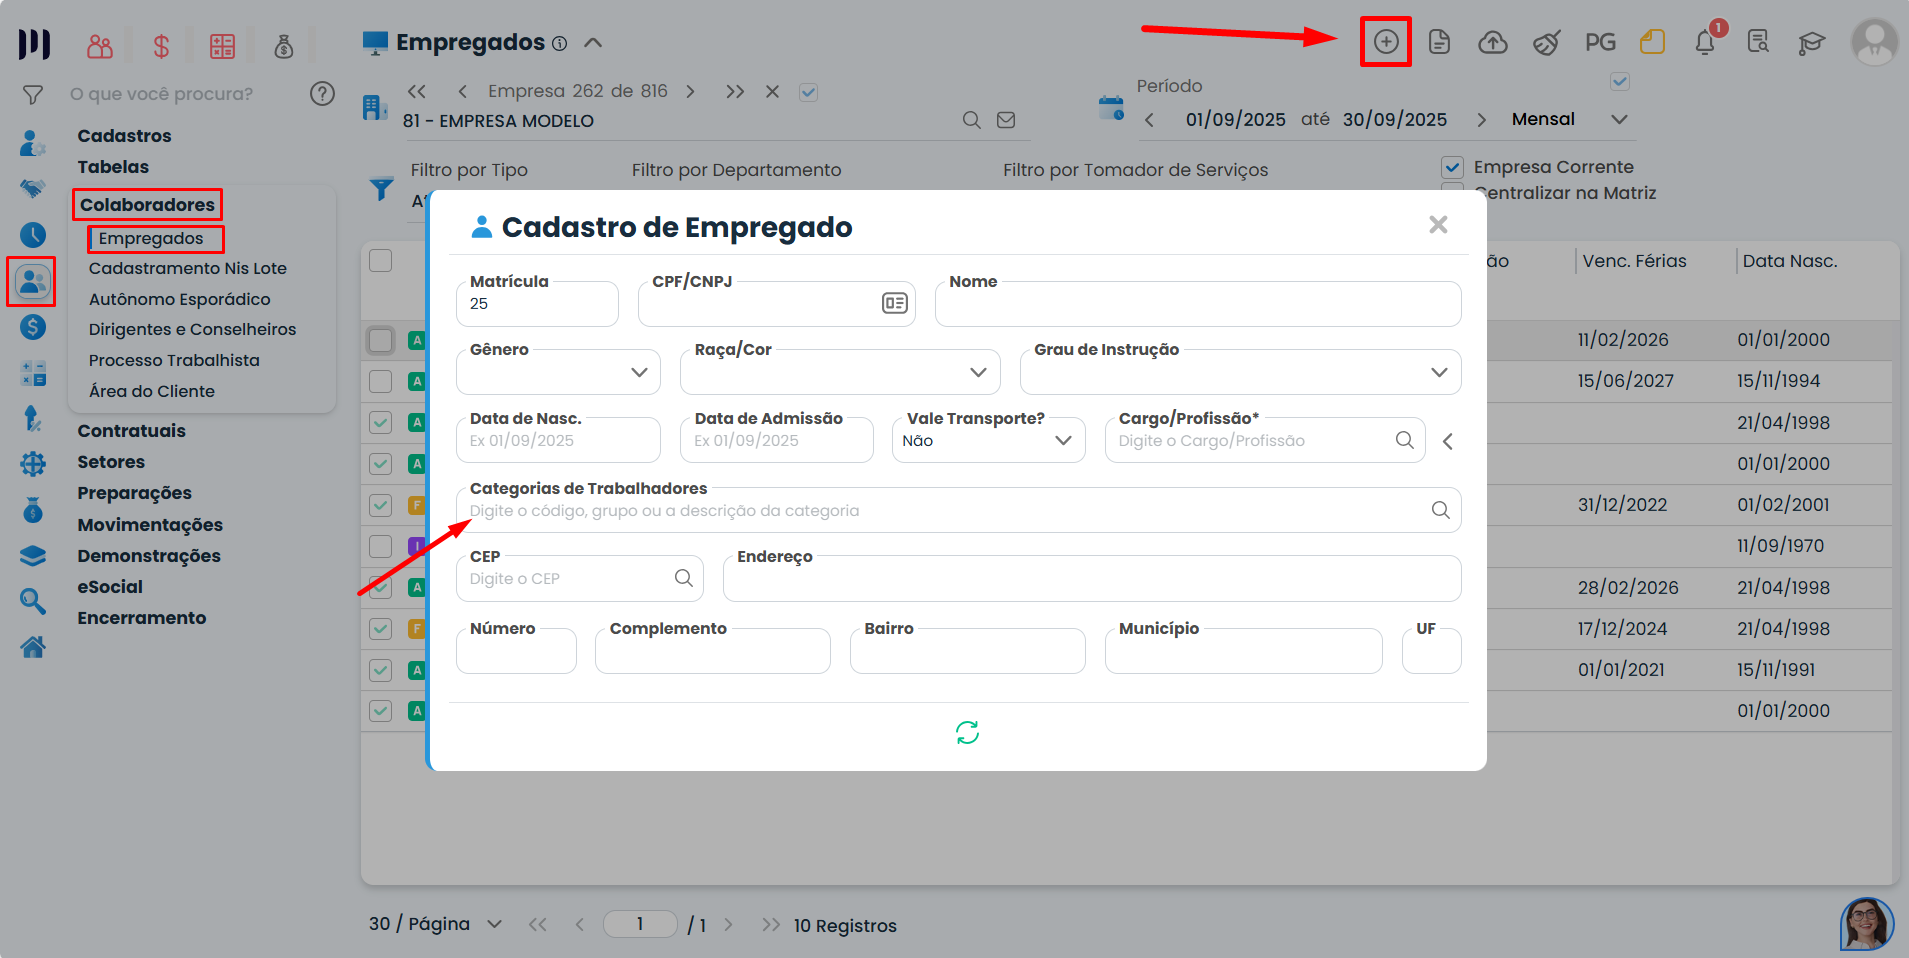Toggle the checkbox next to Período
1909x958 pixels.
[1620, 81]
